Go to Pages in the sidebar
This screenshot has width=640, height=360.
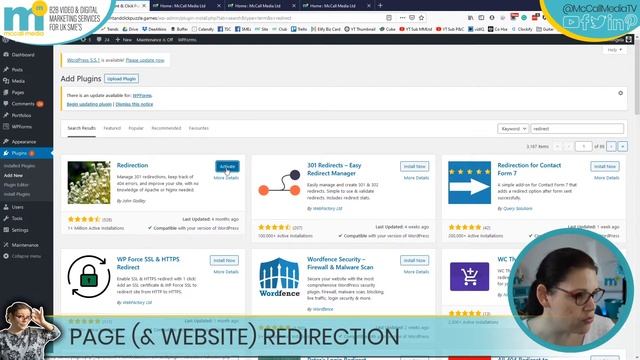click(18, 93)
